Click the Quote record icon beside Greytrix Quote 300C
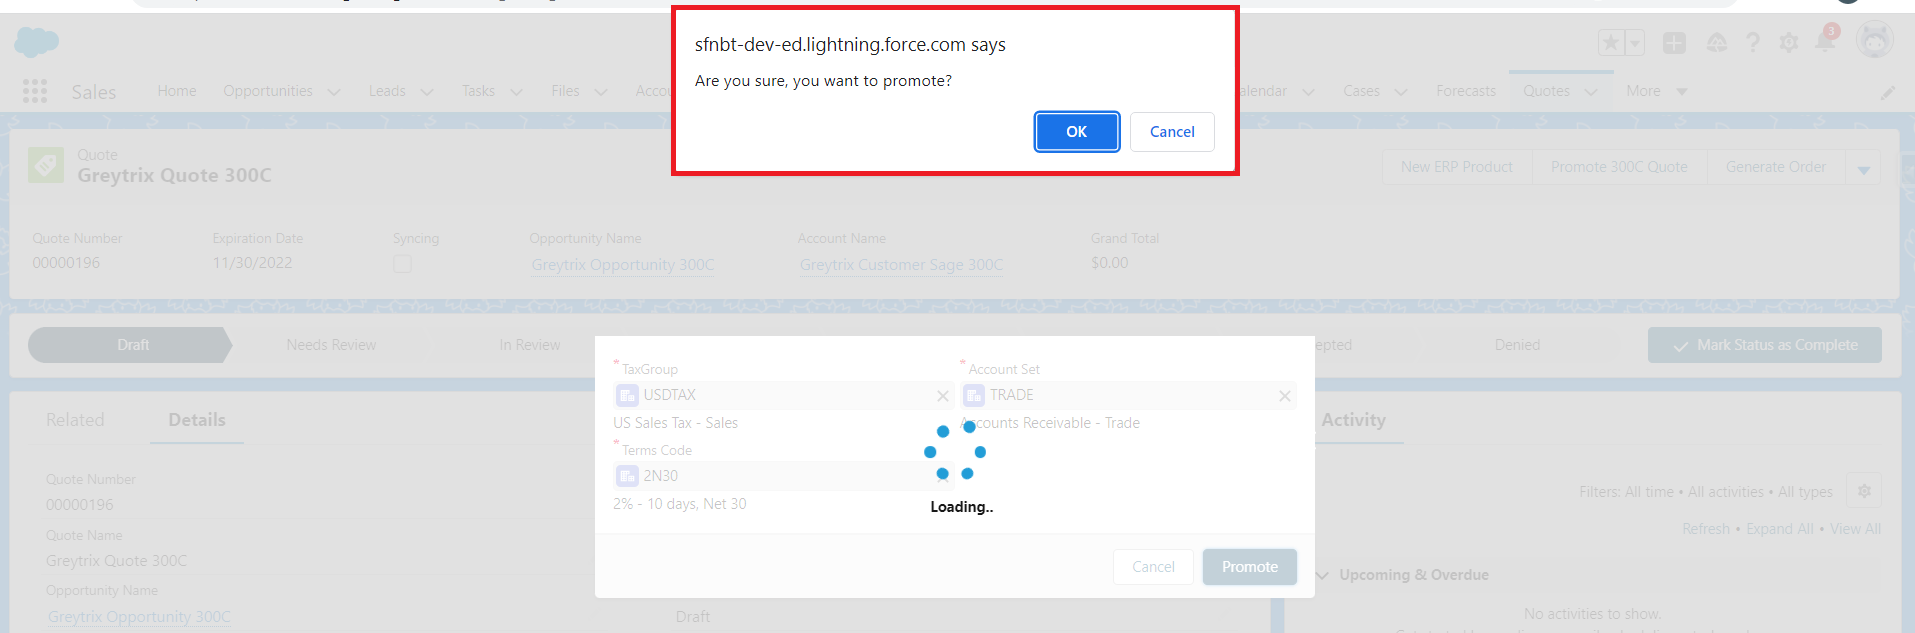Screen dimensions: 1915x633 pyautogui.click(x=46, y=165)
